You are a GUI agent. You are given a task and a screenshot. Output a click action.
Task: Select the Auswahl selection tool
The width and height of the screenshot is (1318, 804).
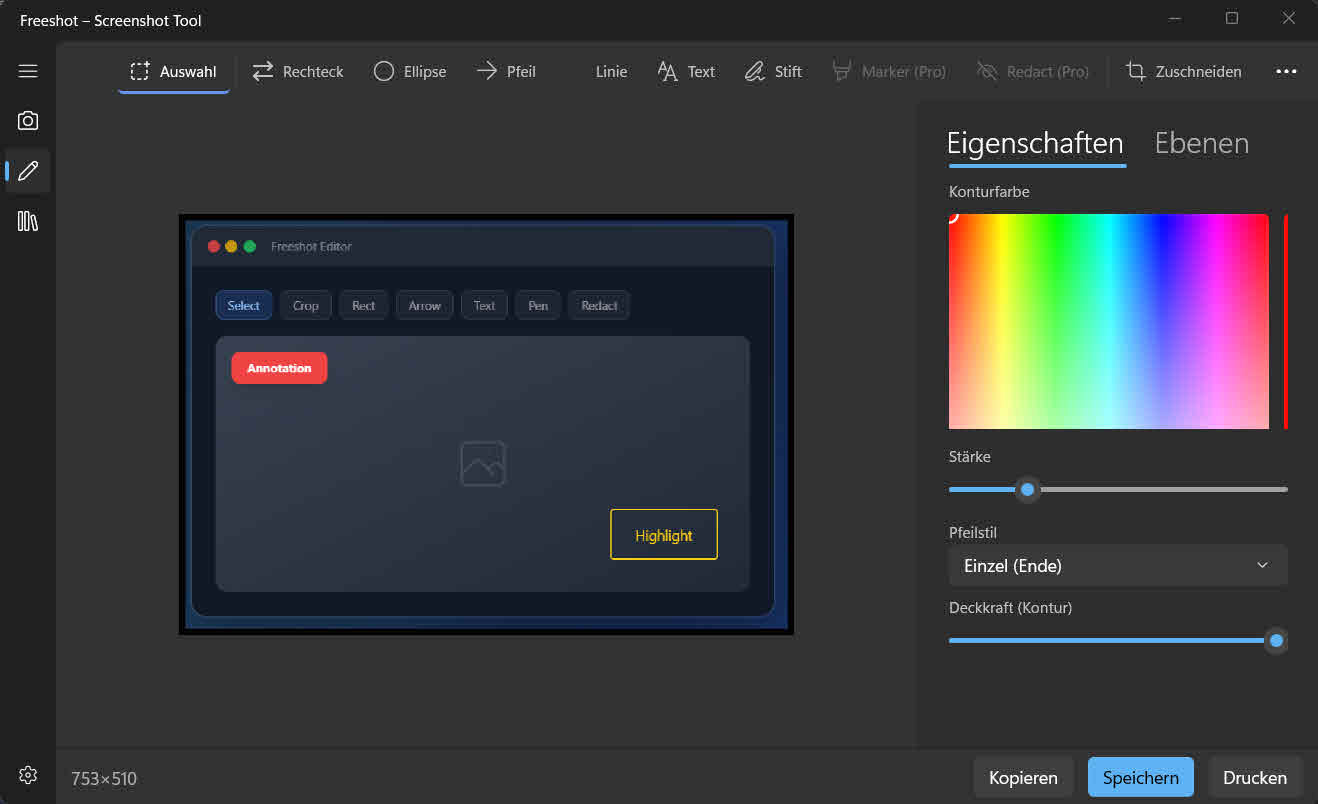(174, 71)
